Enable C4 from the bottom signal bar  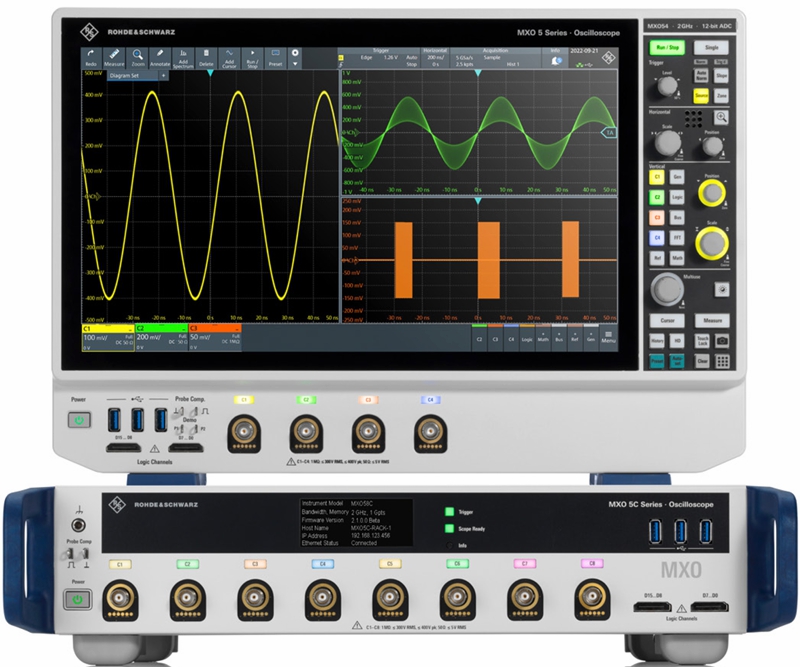pyautogui.click(x=511, y=337)
